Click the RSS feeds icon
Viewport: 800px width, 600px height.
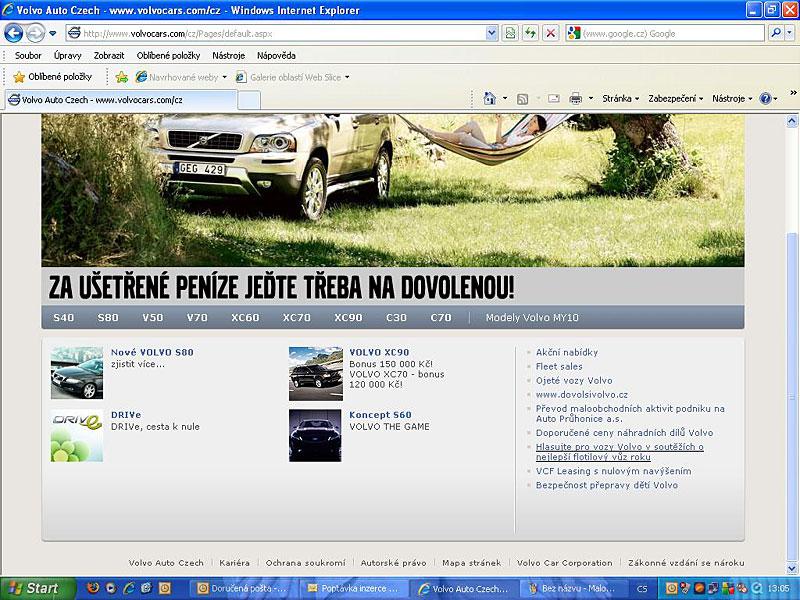(x=522, y=99)
